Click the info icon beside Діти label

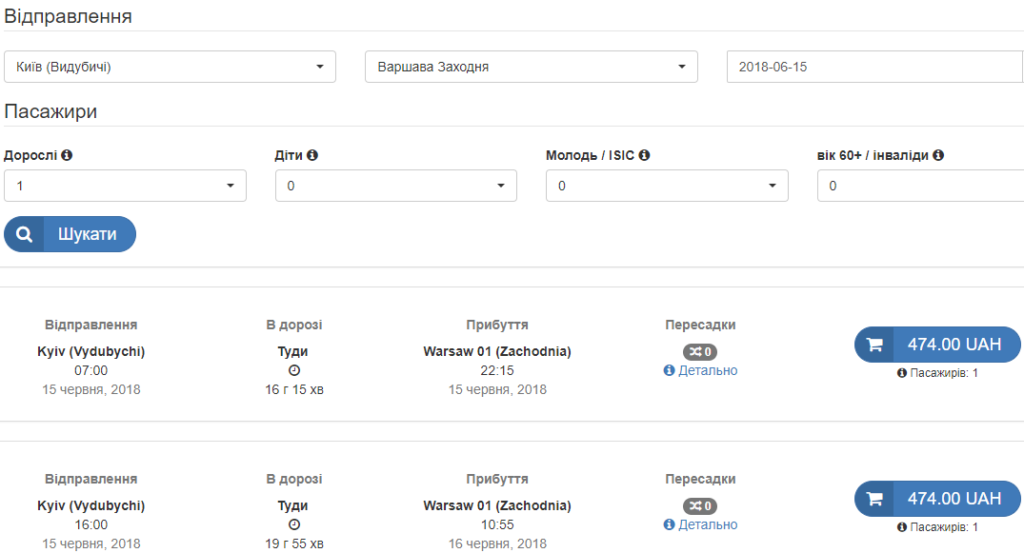tap(312, 155)
